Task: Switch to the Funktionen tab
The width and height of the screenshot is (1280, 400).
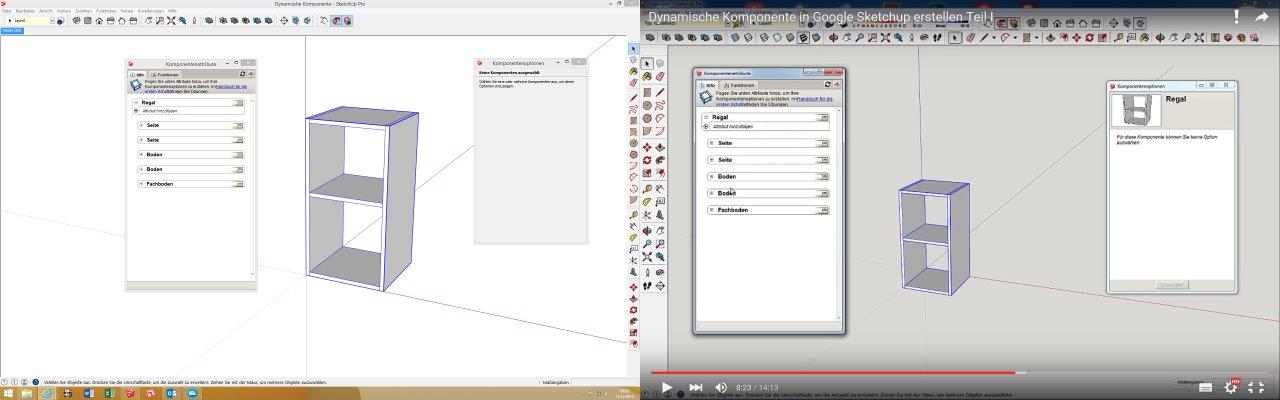Action: pos(166,75)
